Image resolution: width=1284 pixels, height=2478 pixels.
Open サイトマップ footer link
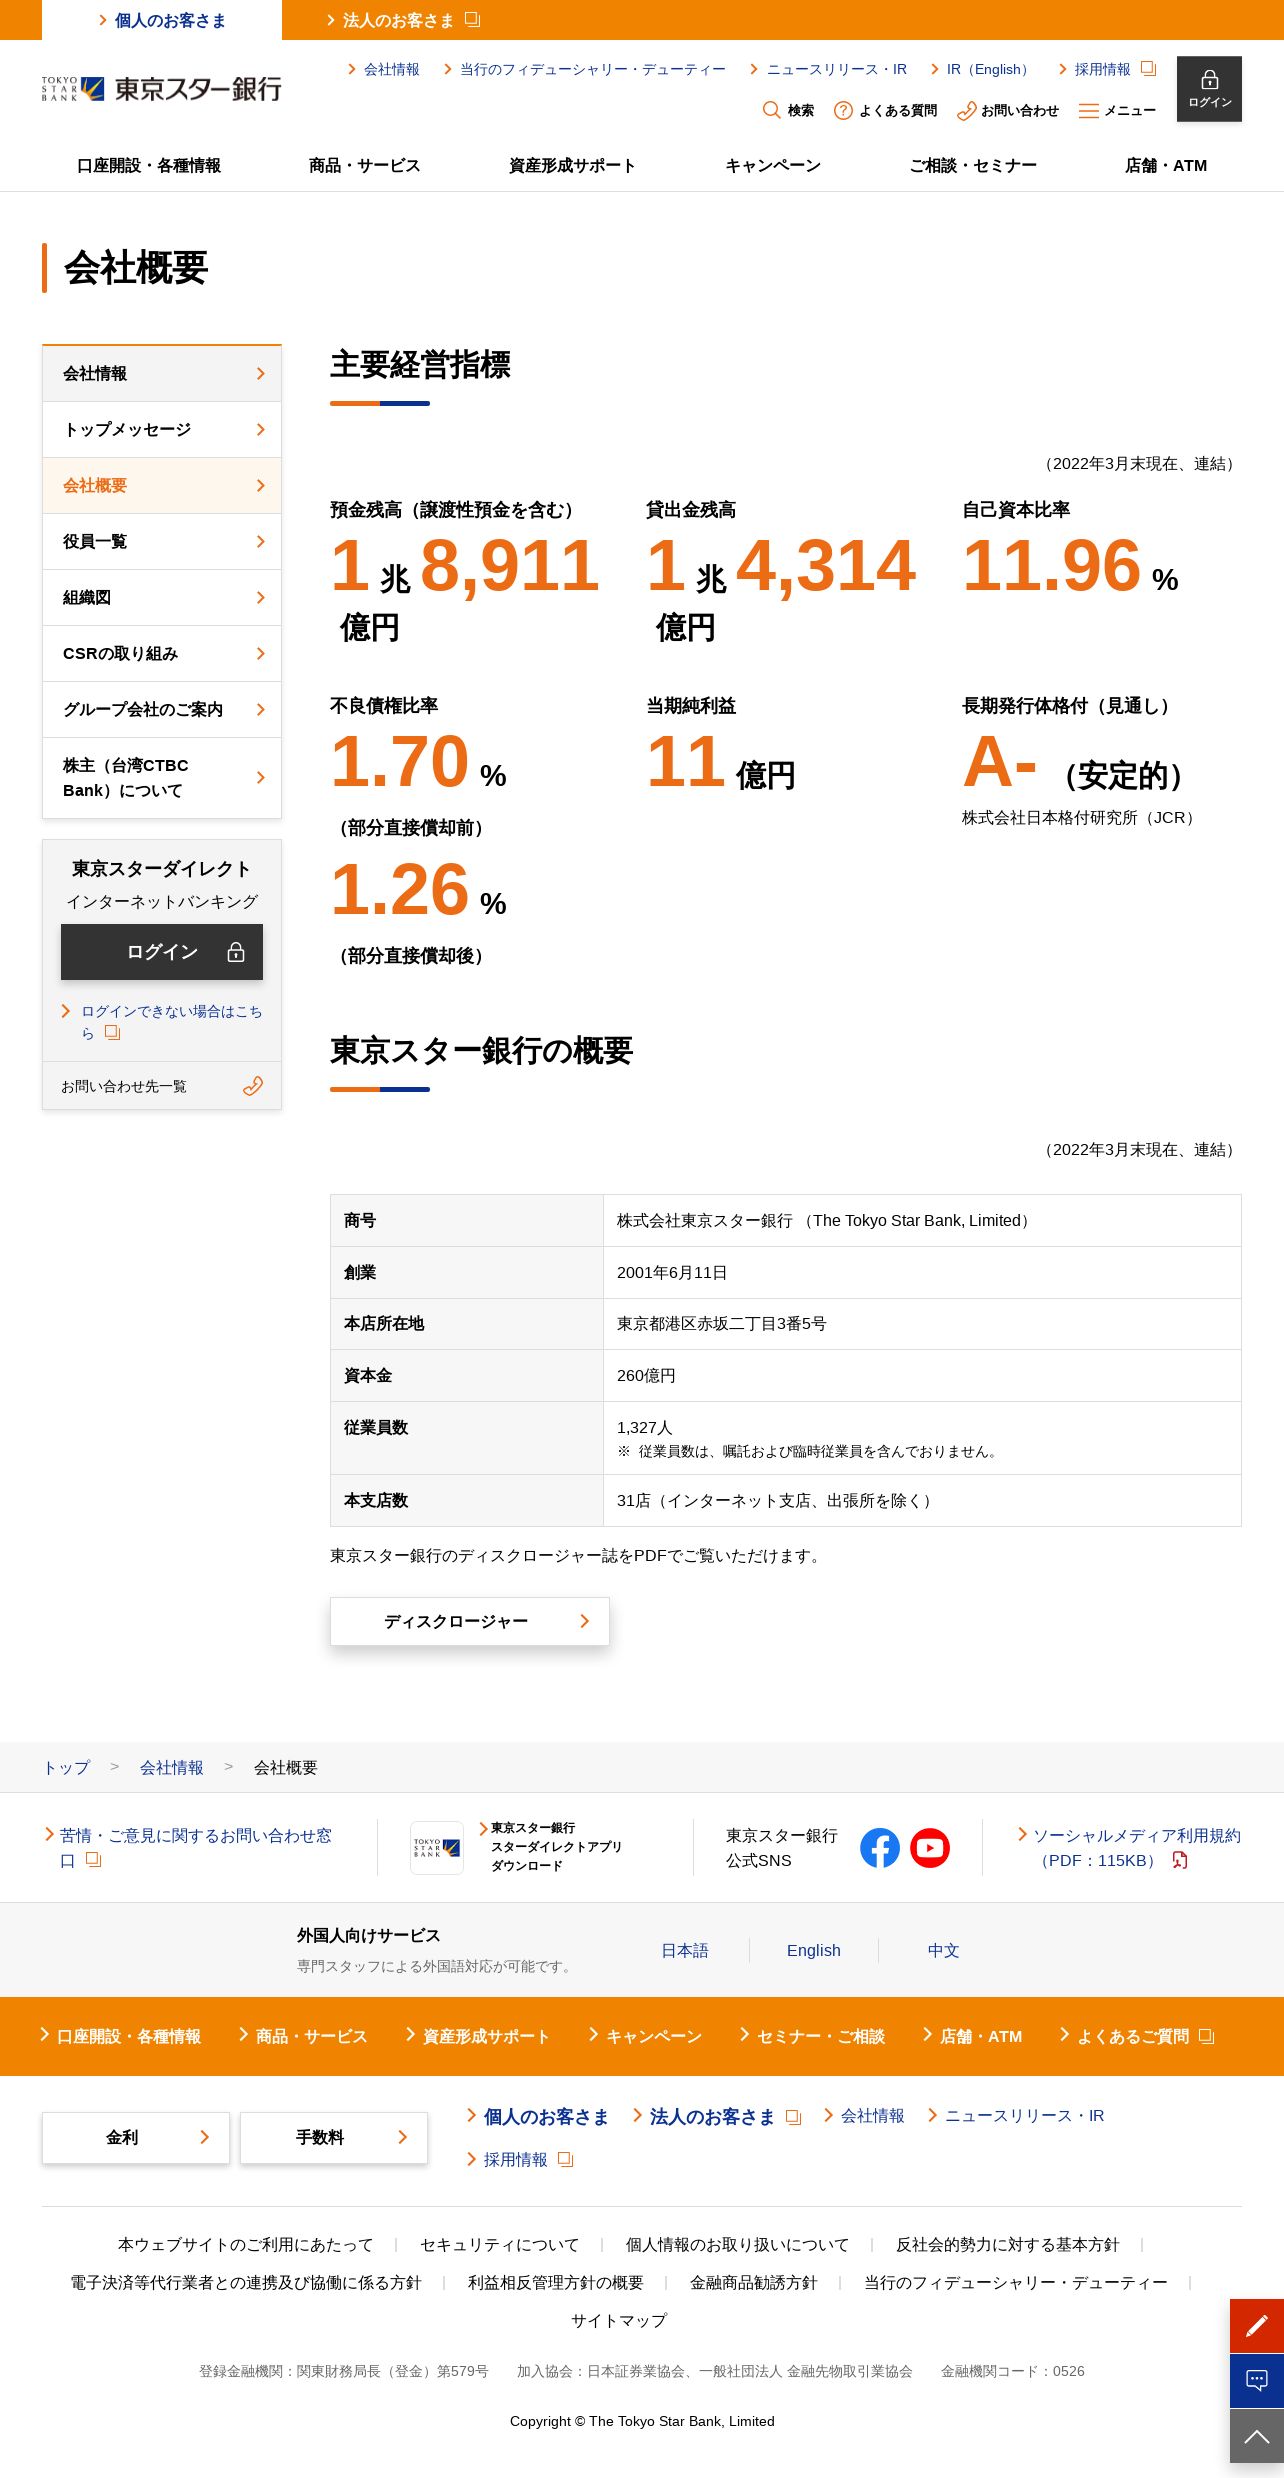[x=619, y=2321]
